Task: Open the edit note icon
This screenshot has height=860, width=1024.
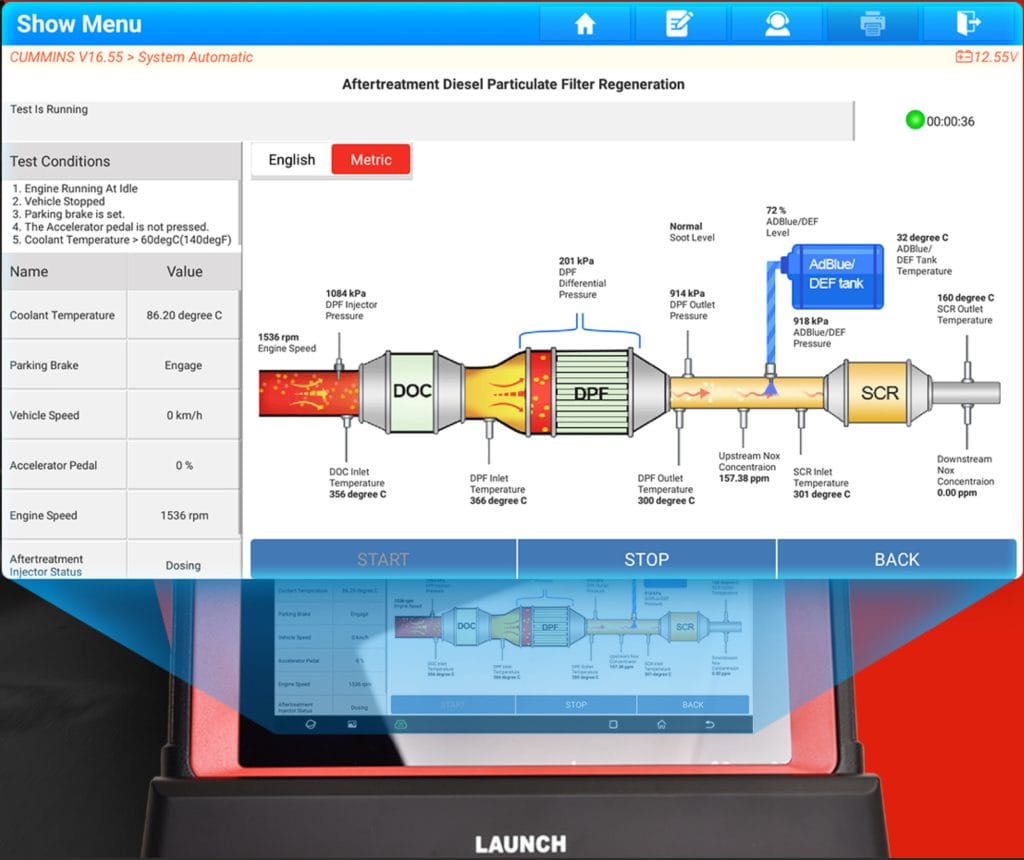Action: point(679,24)
